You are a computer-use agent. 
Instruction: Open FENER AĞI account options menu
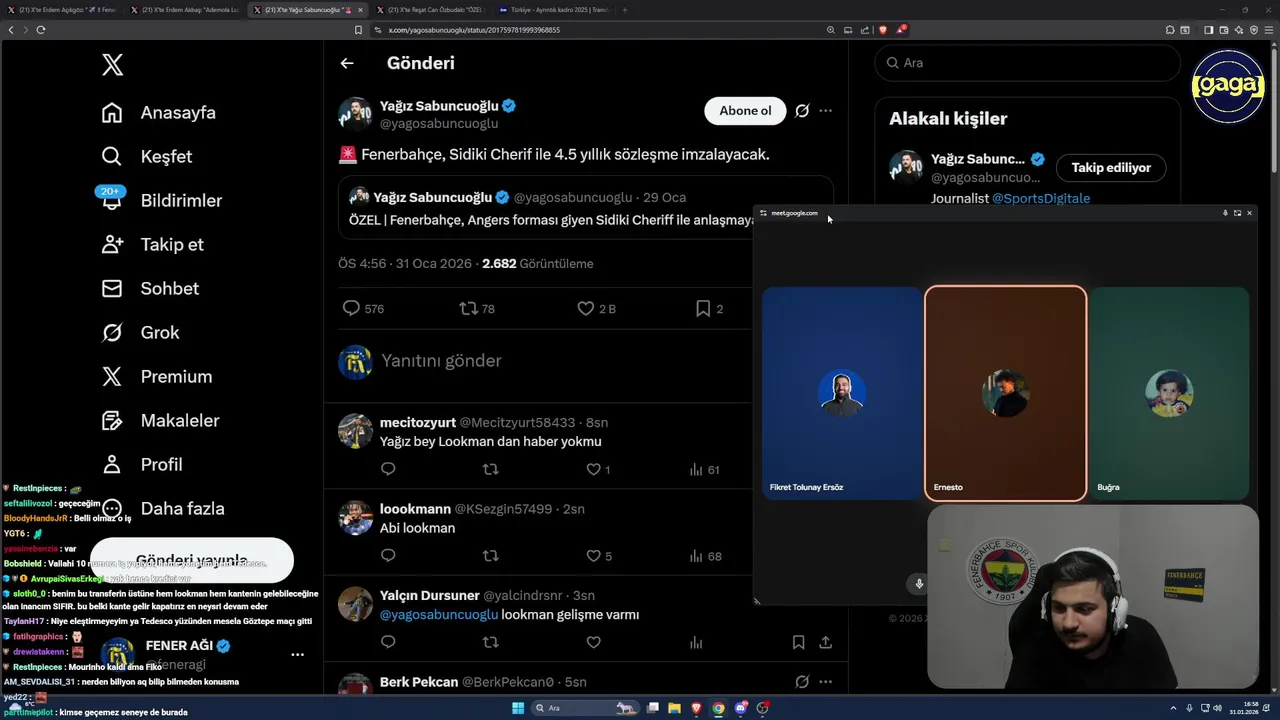click(x=297, y=655)
